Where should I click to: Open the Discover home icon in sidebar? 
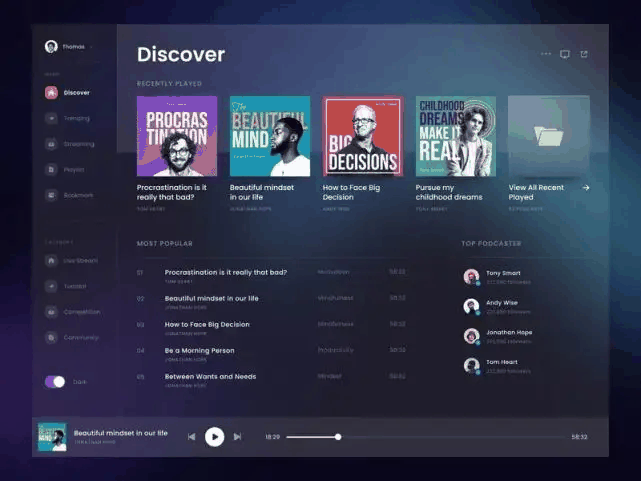coord(51,93)
